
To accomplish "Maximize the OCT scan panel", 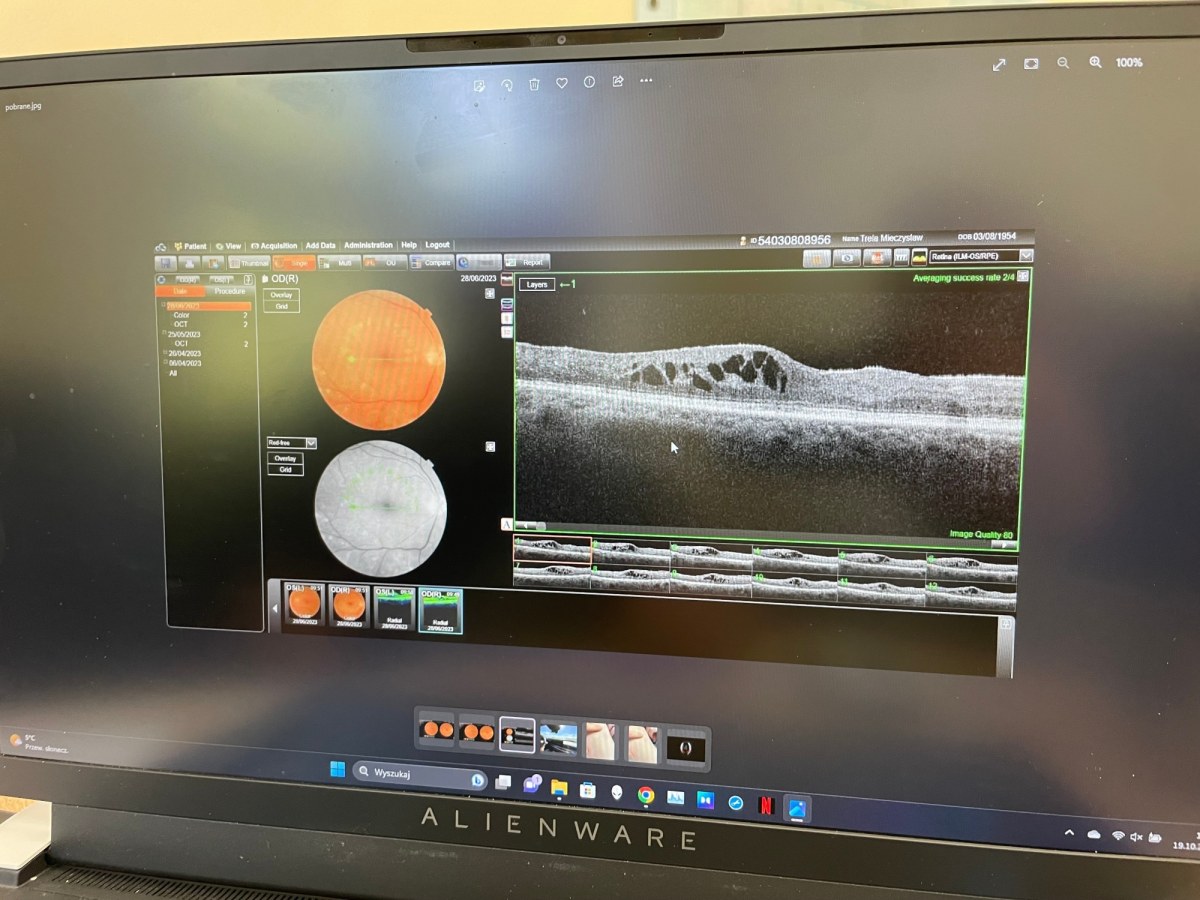I will click(x=1023, y=276).
